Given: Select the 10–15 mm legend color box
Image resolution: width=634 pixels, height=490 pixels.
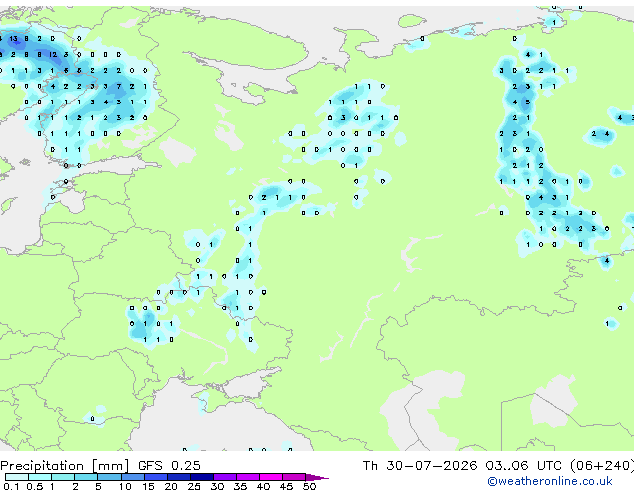Looking at the screenshot, I should 133,477.
